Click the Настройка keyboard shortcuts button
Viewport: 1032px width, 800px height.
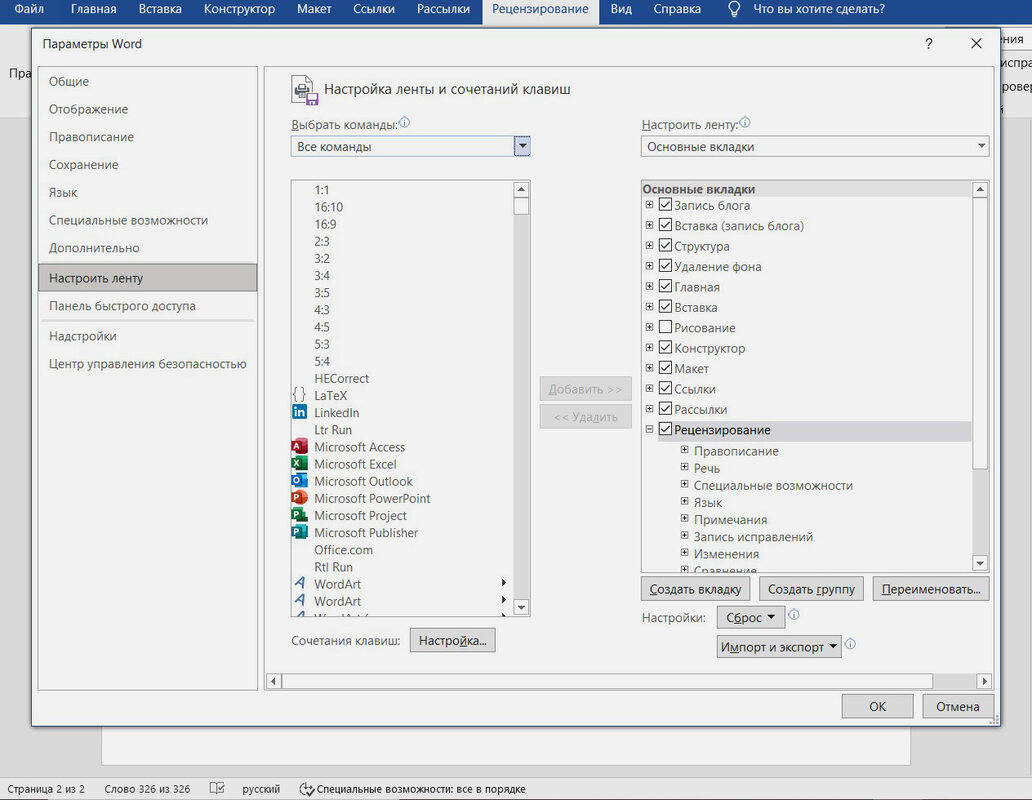[x=452, y=640]
